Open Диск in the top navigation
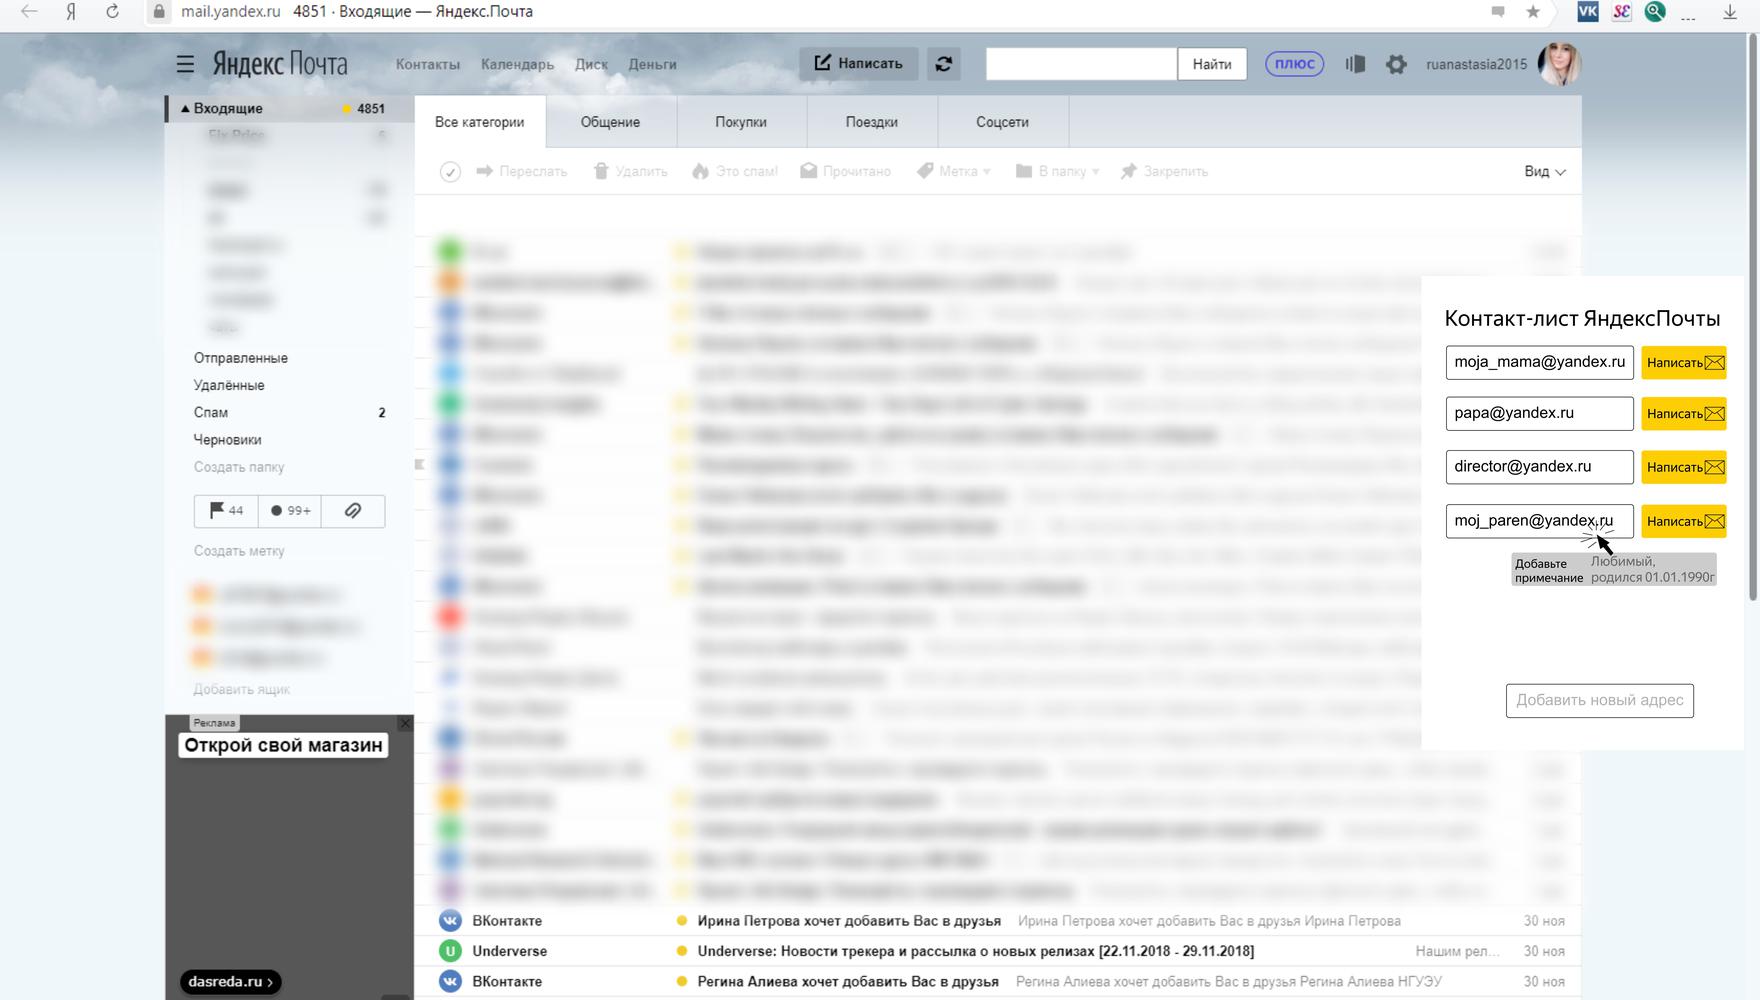 (x=591, y=64)
